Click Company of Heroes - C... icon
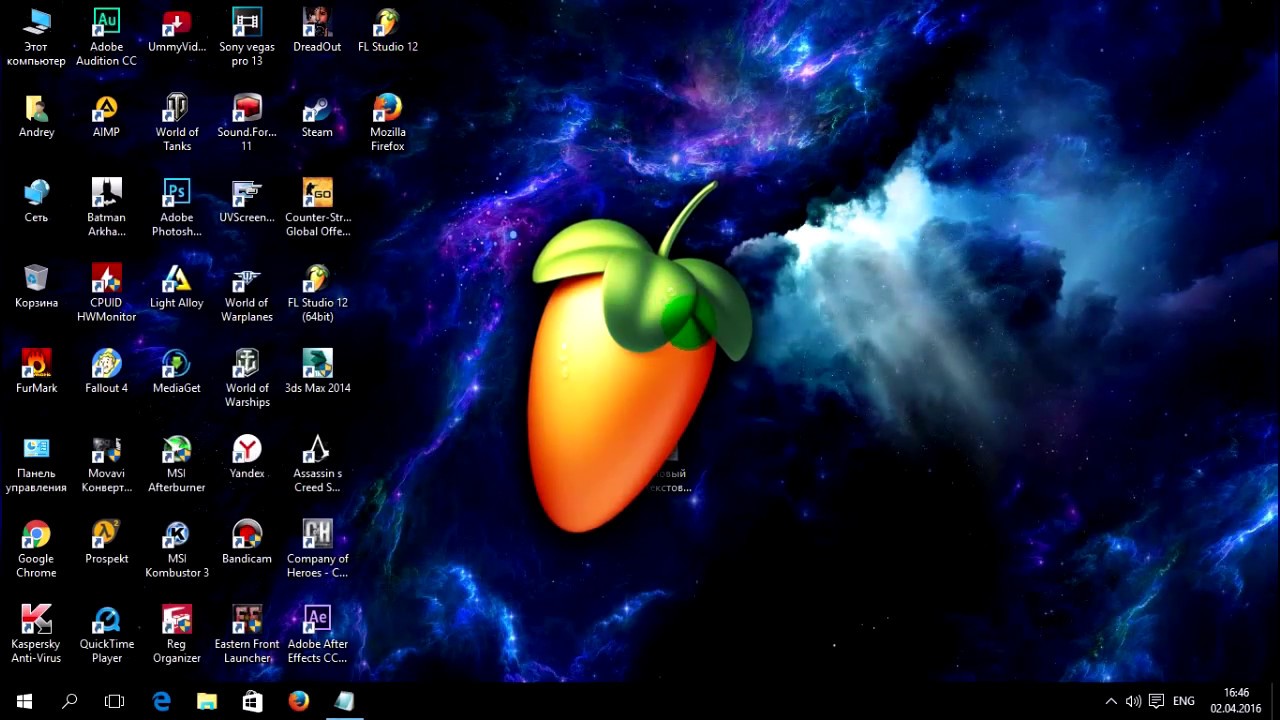Viewport: 1280px width, 720px height. coord(317,548)
